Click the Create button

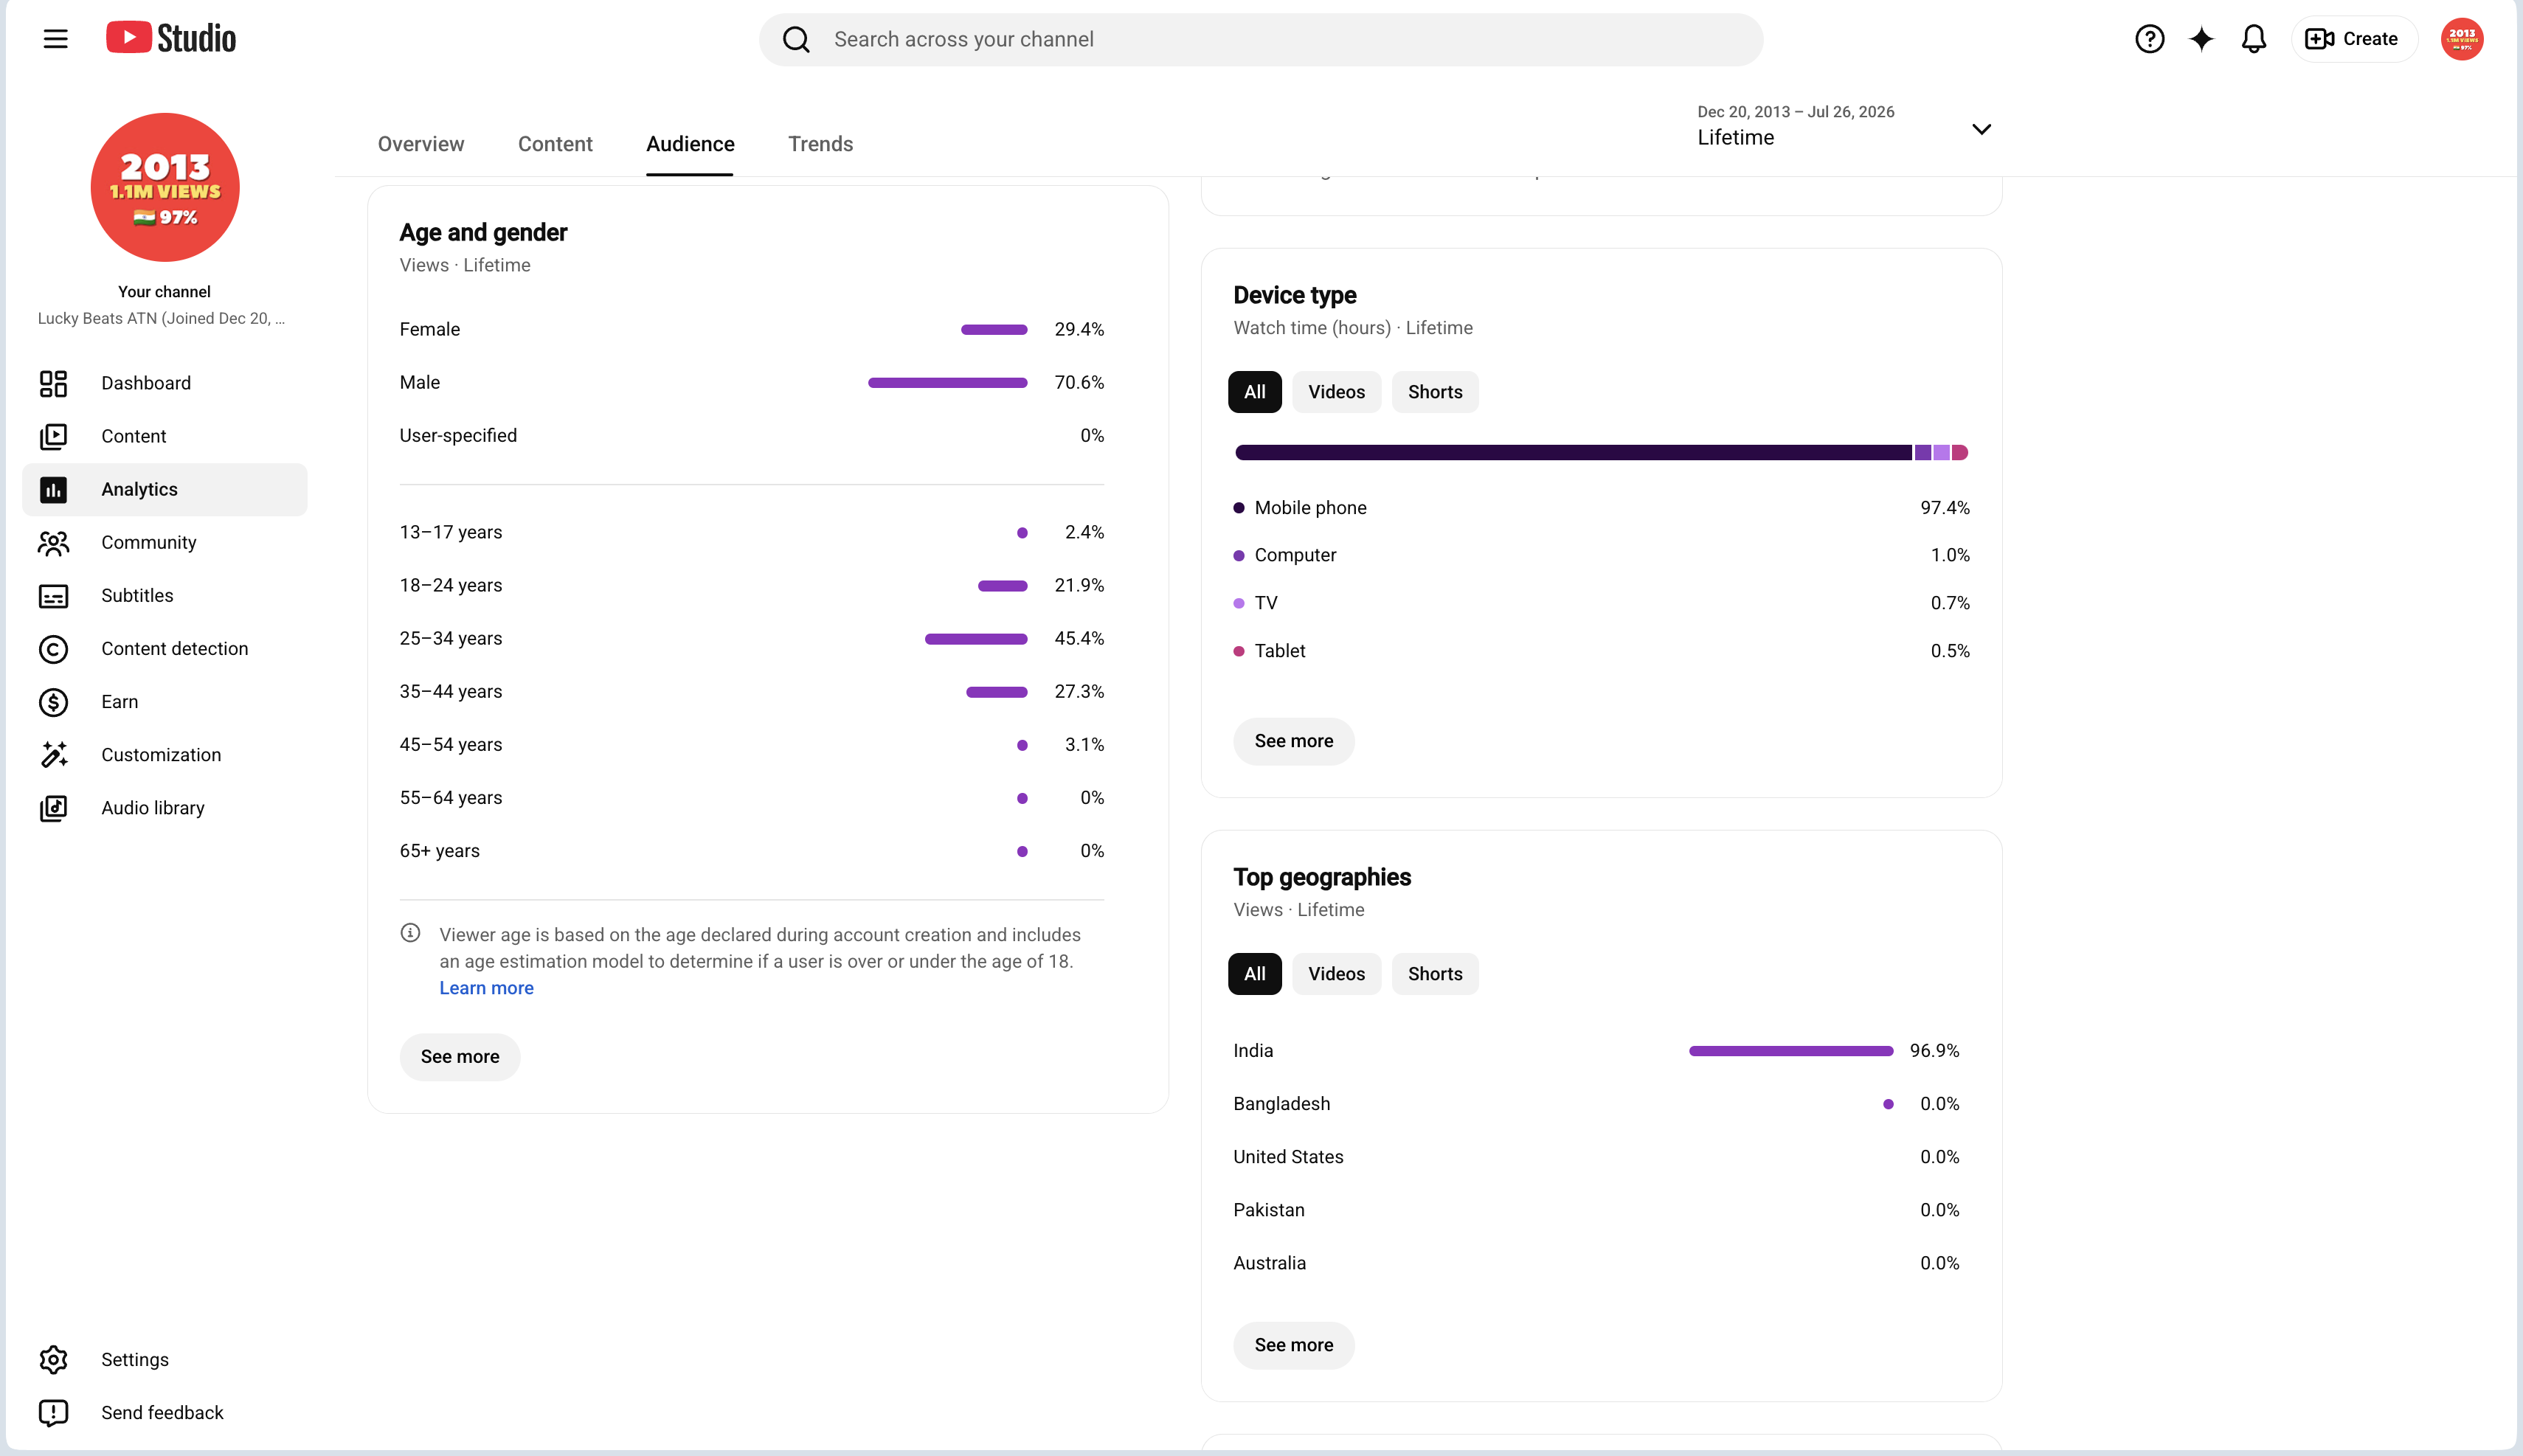(2353, 39)
